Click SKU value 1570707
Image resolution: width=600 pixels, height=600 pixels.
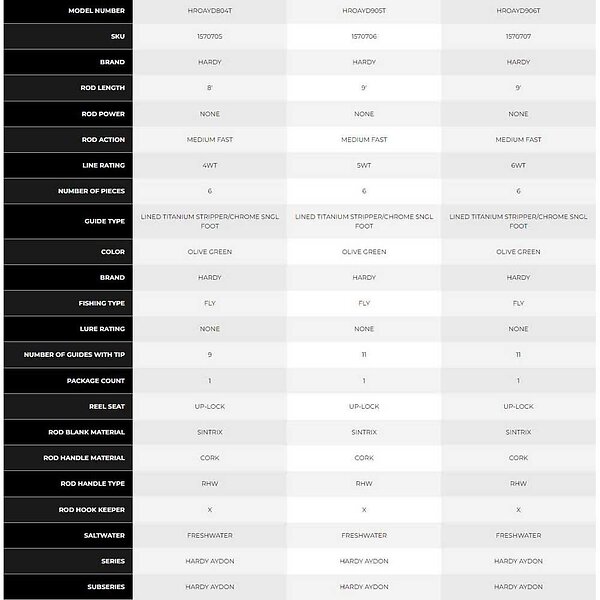(x=518, y=36)
